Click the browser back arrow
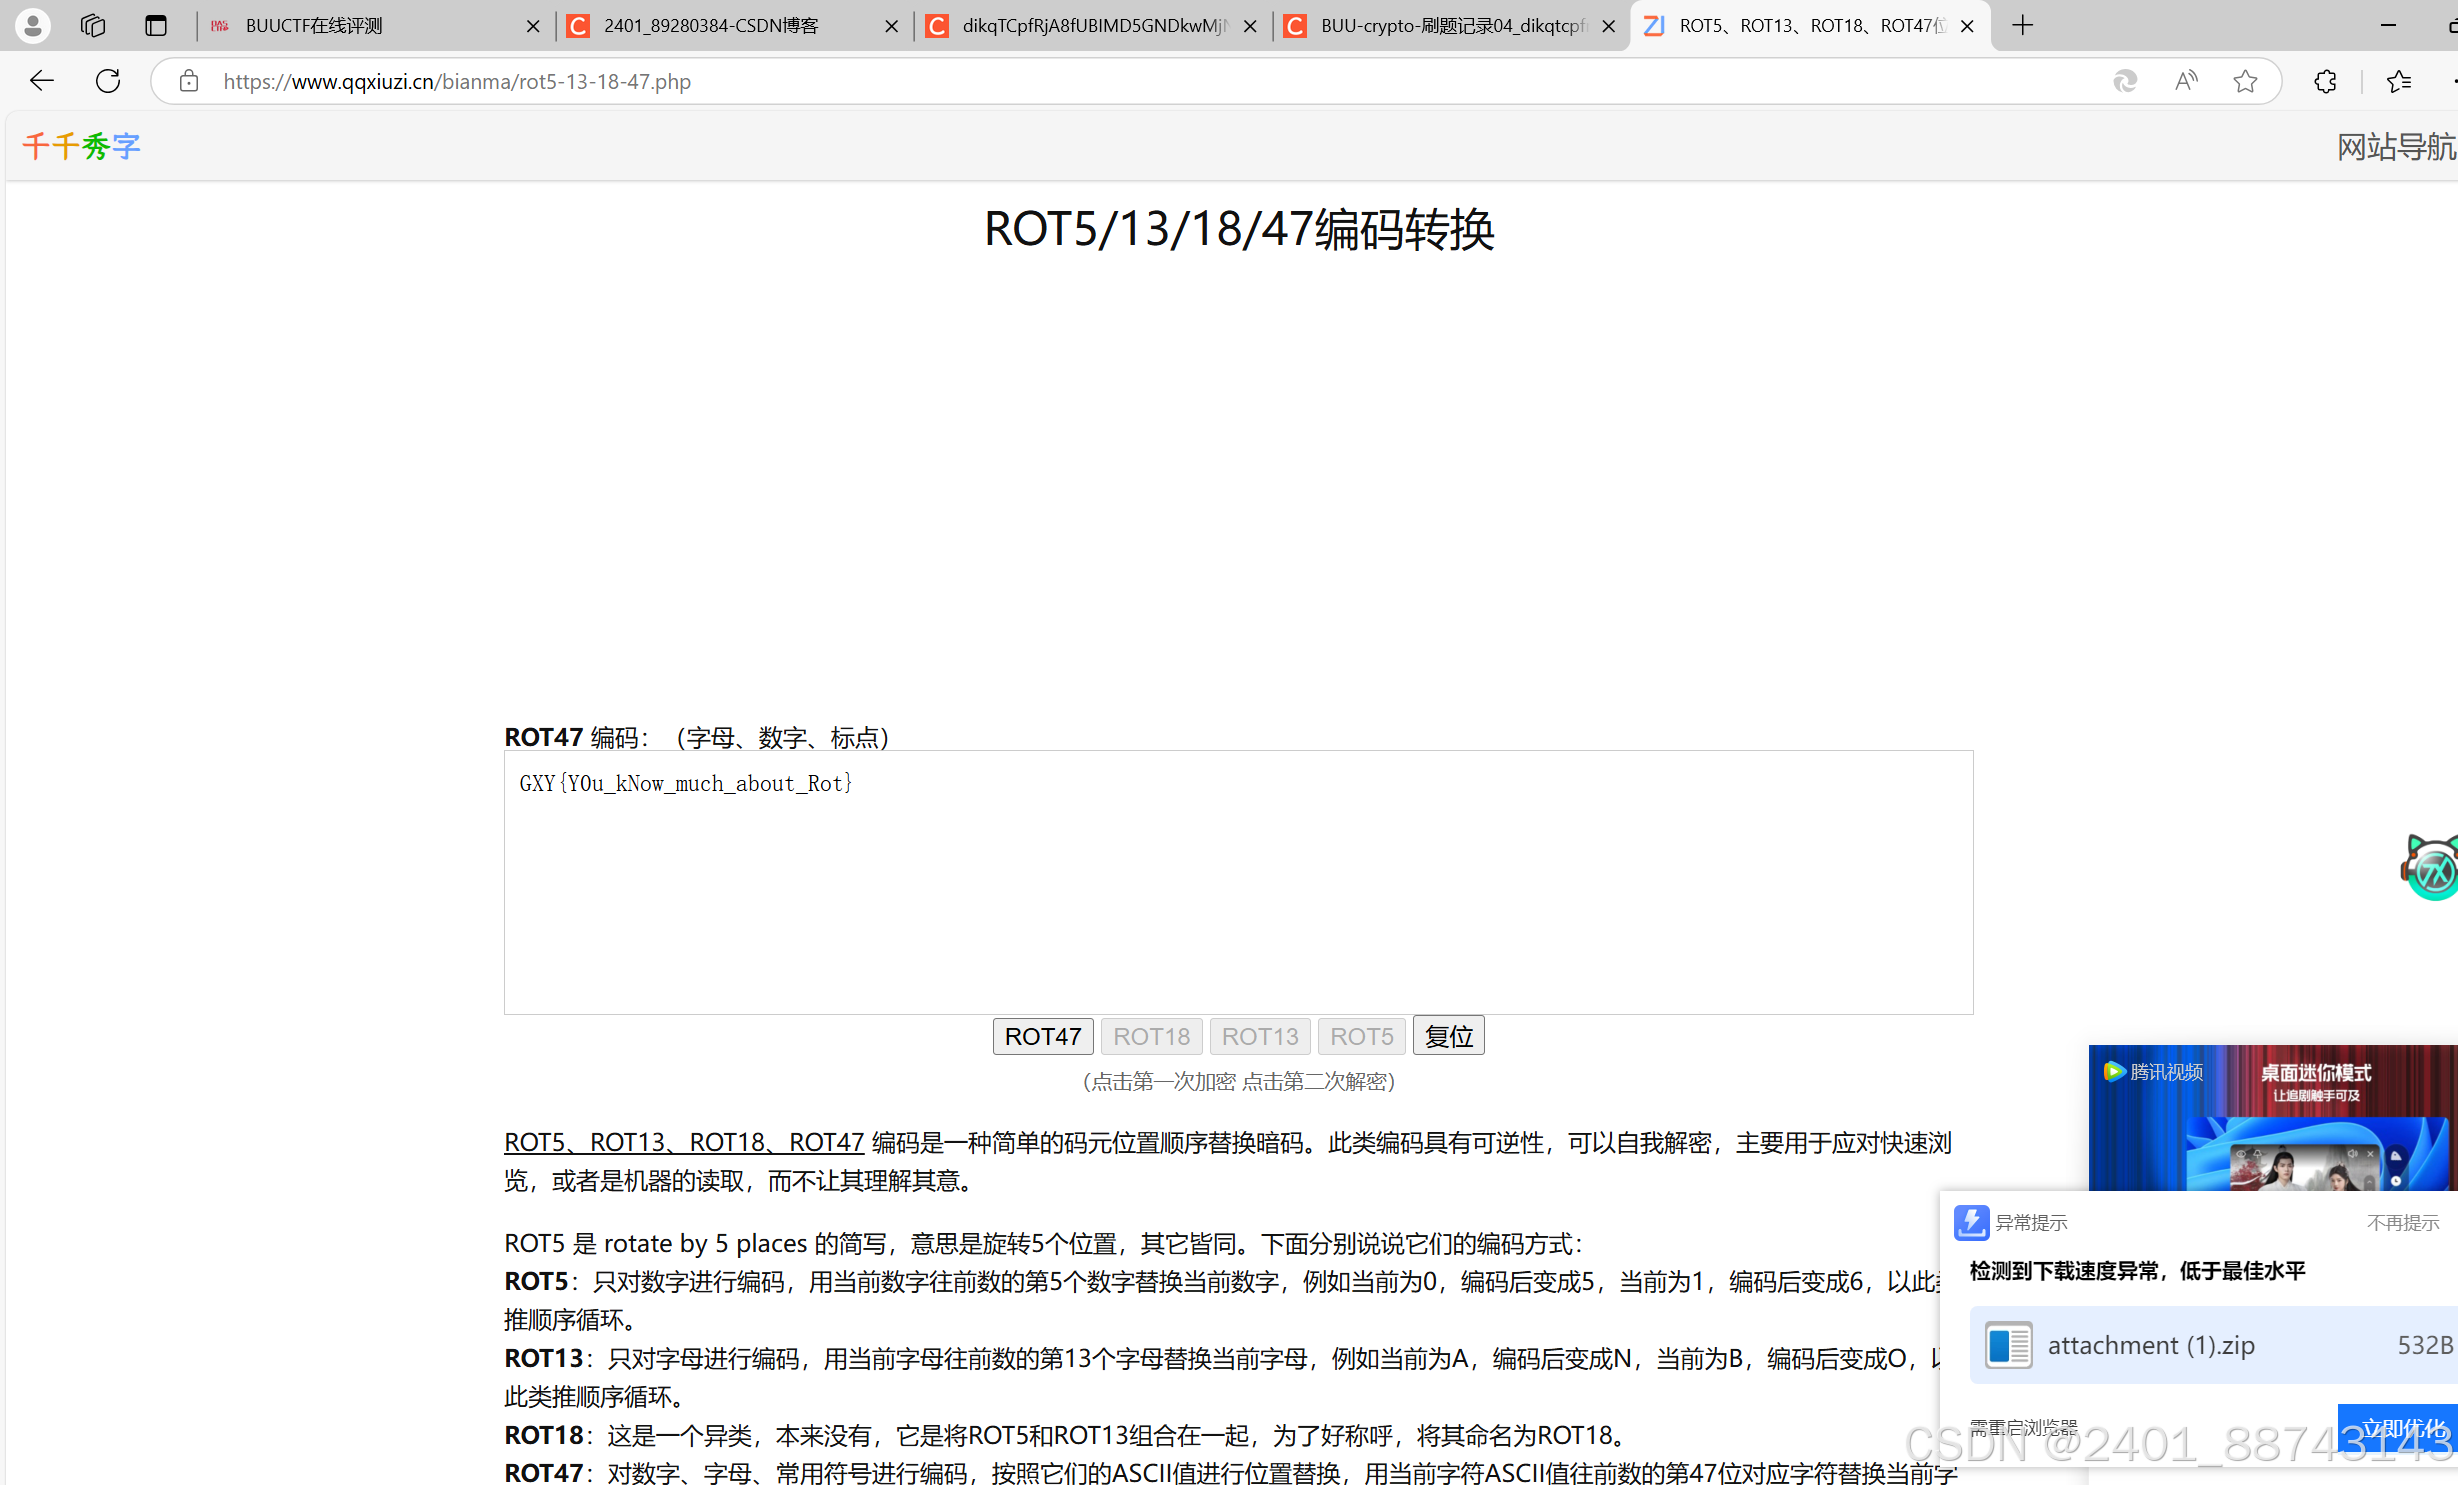2458x1485 pixels. 41,81
